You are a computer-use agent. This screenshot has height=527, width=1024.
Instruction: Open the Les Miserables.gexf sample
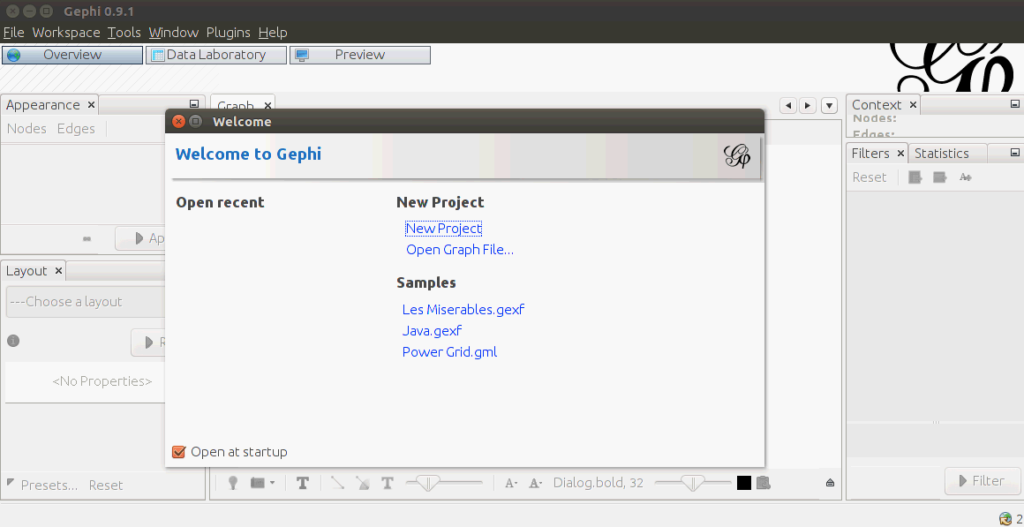click(x=463, y=310)
